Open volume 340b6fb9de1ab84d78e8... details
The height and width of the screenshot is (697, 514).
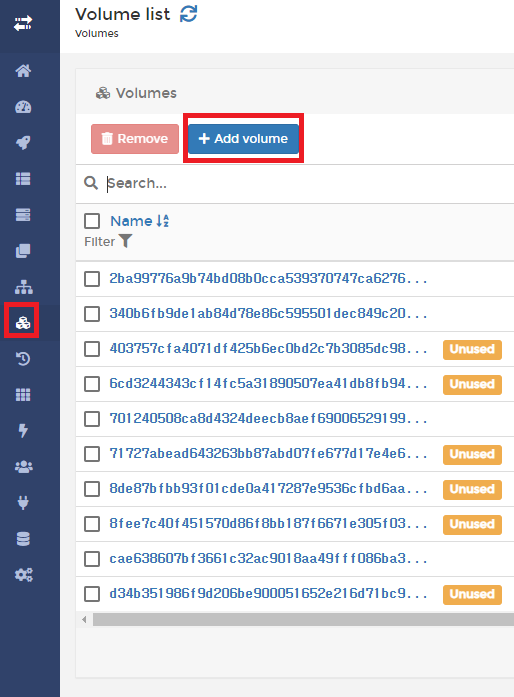coord(268,314)
